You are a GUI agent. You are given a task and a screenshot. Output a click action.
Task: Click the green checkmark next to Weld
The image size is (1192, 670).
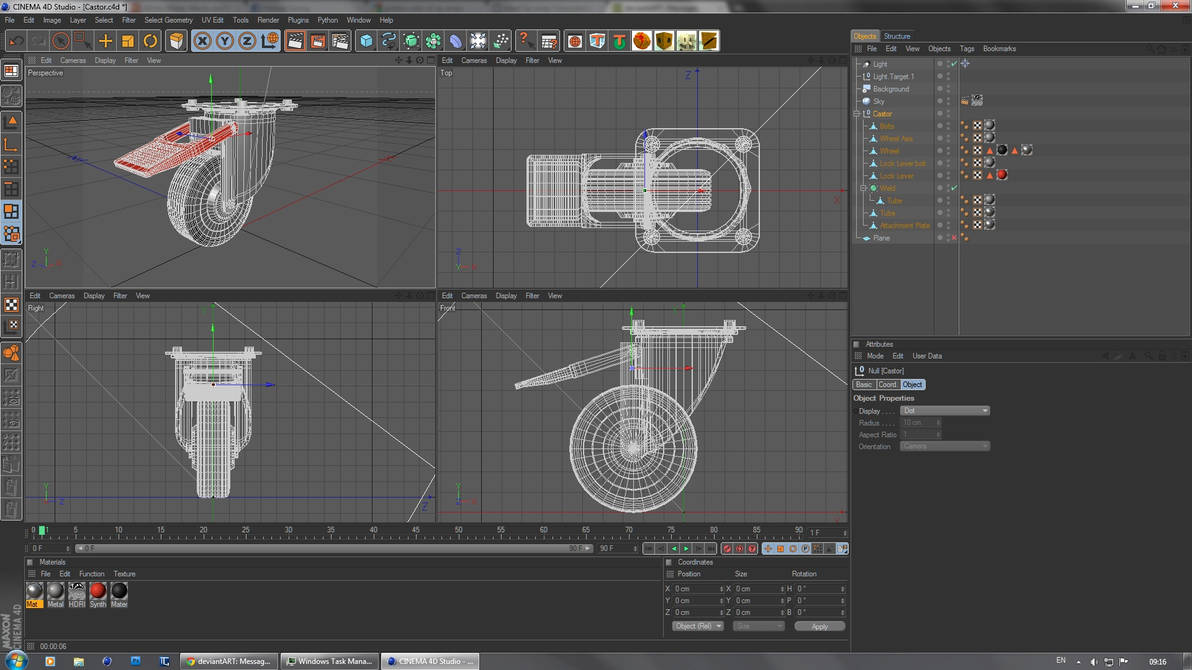point(954,187)
